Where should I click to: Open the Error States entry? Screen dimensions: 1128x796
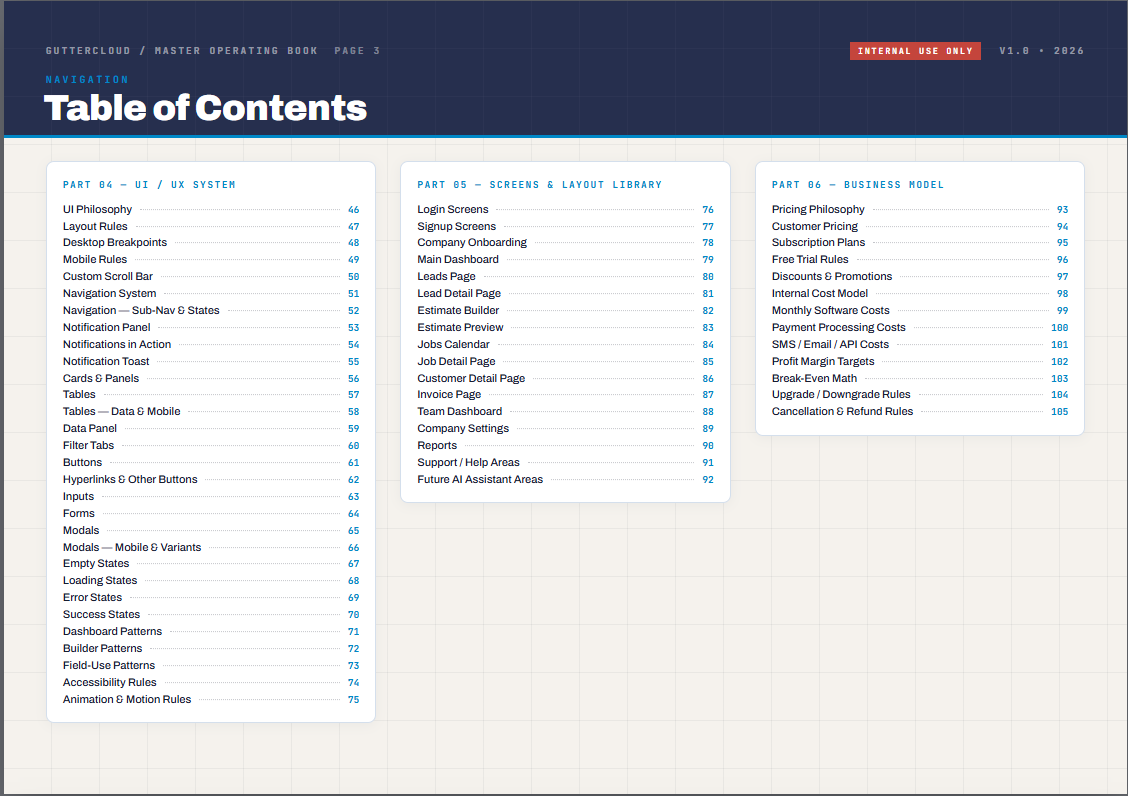(x=211, y=597)
